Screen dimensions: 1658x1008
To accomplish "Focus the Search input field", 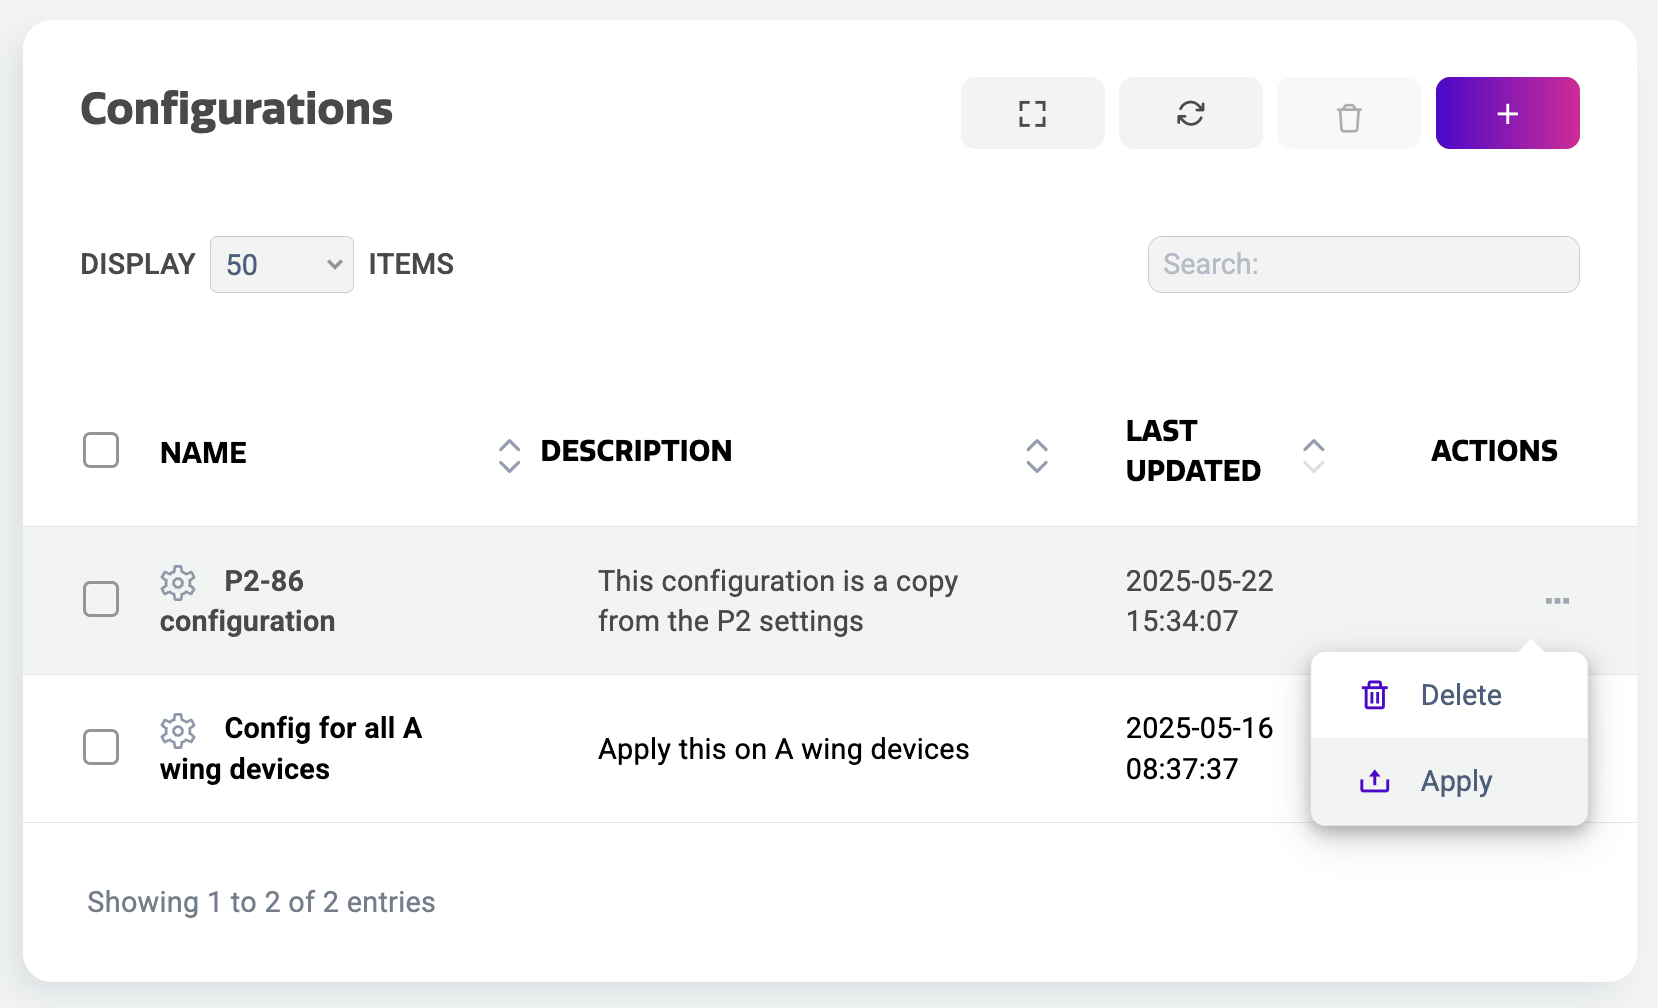I will [1363, 265].
